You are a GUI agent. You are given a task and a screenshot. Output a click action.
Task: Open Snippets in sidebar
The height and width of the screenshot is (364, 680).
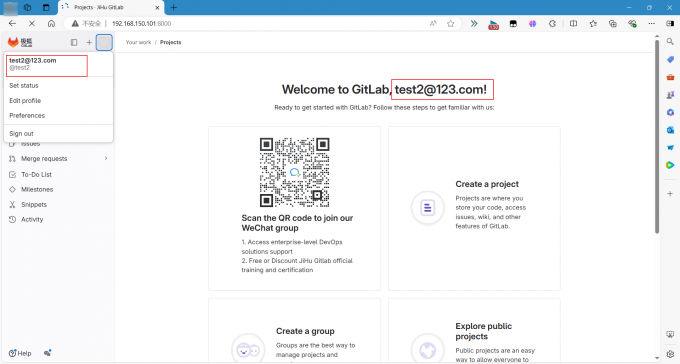click(34, 204)
